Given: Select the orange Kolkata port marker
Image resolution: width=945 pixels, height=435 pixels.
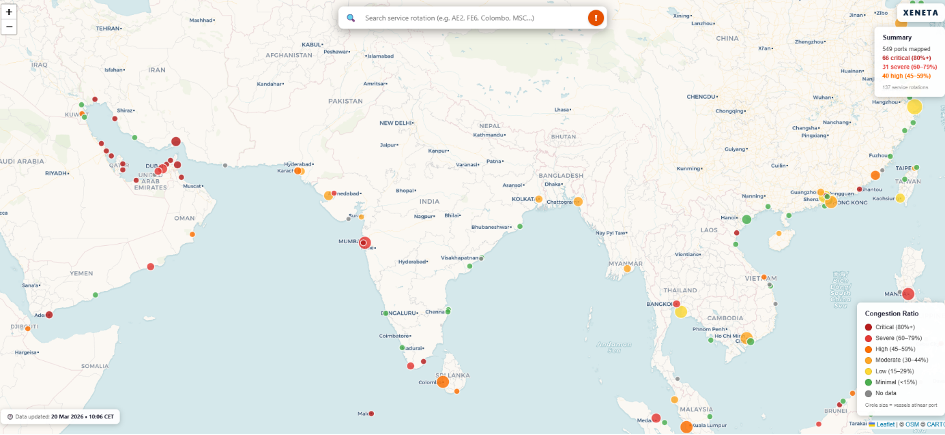Looking at the screenshot, I should 539,199.
